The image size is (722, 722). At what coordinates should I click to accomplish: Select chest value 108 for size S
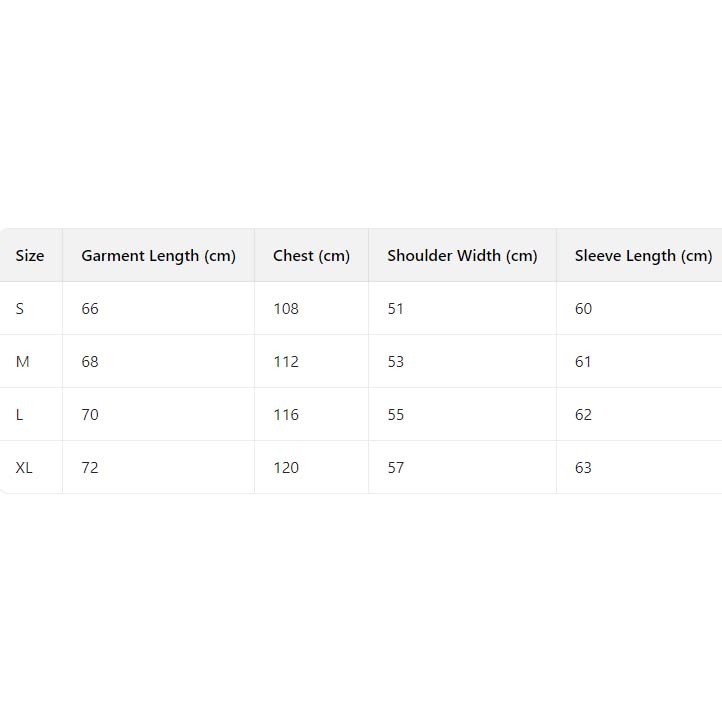click(286, 309)
